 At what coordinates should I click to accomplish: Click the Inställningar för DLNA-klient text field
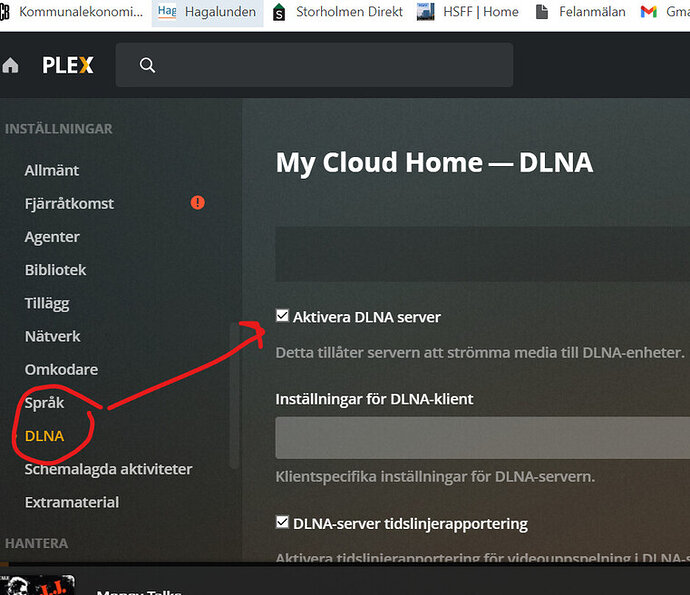tap(482, 438)
